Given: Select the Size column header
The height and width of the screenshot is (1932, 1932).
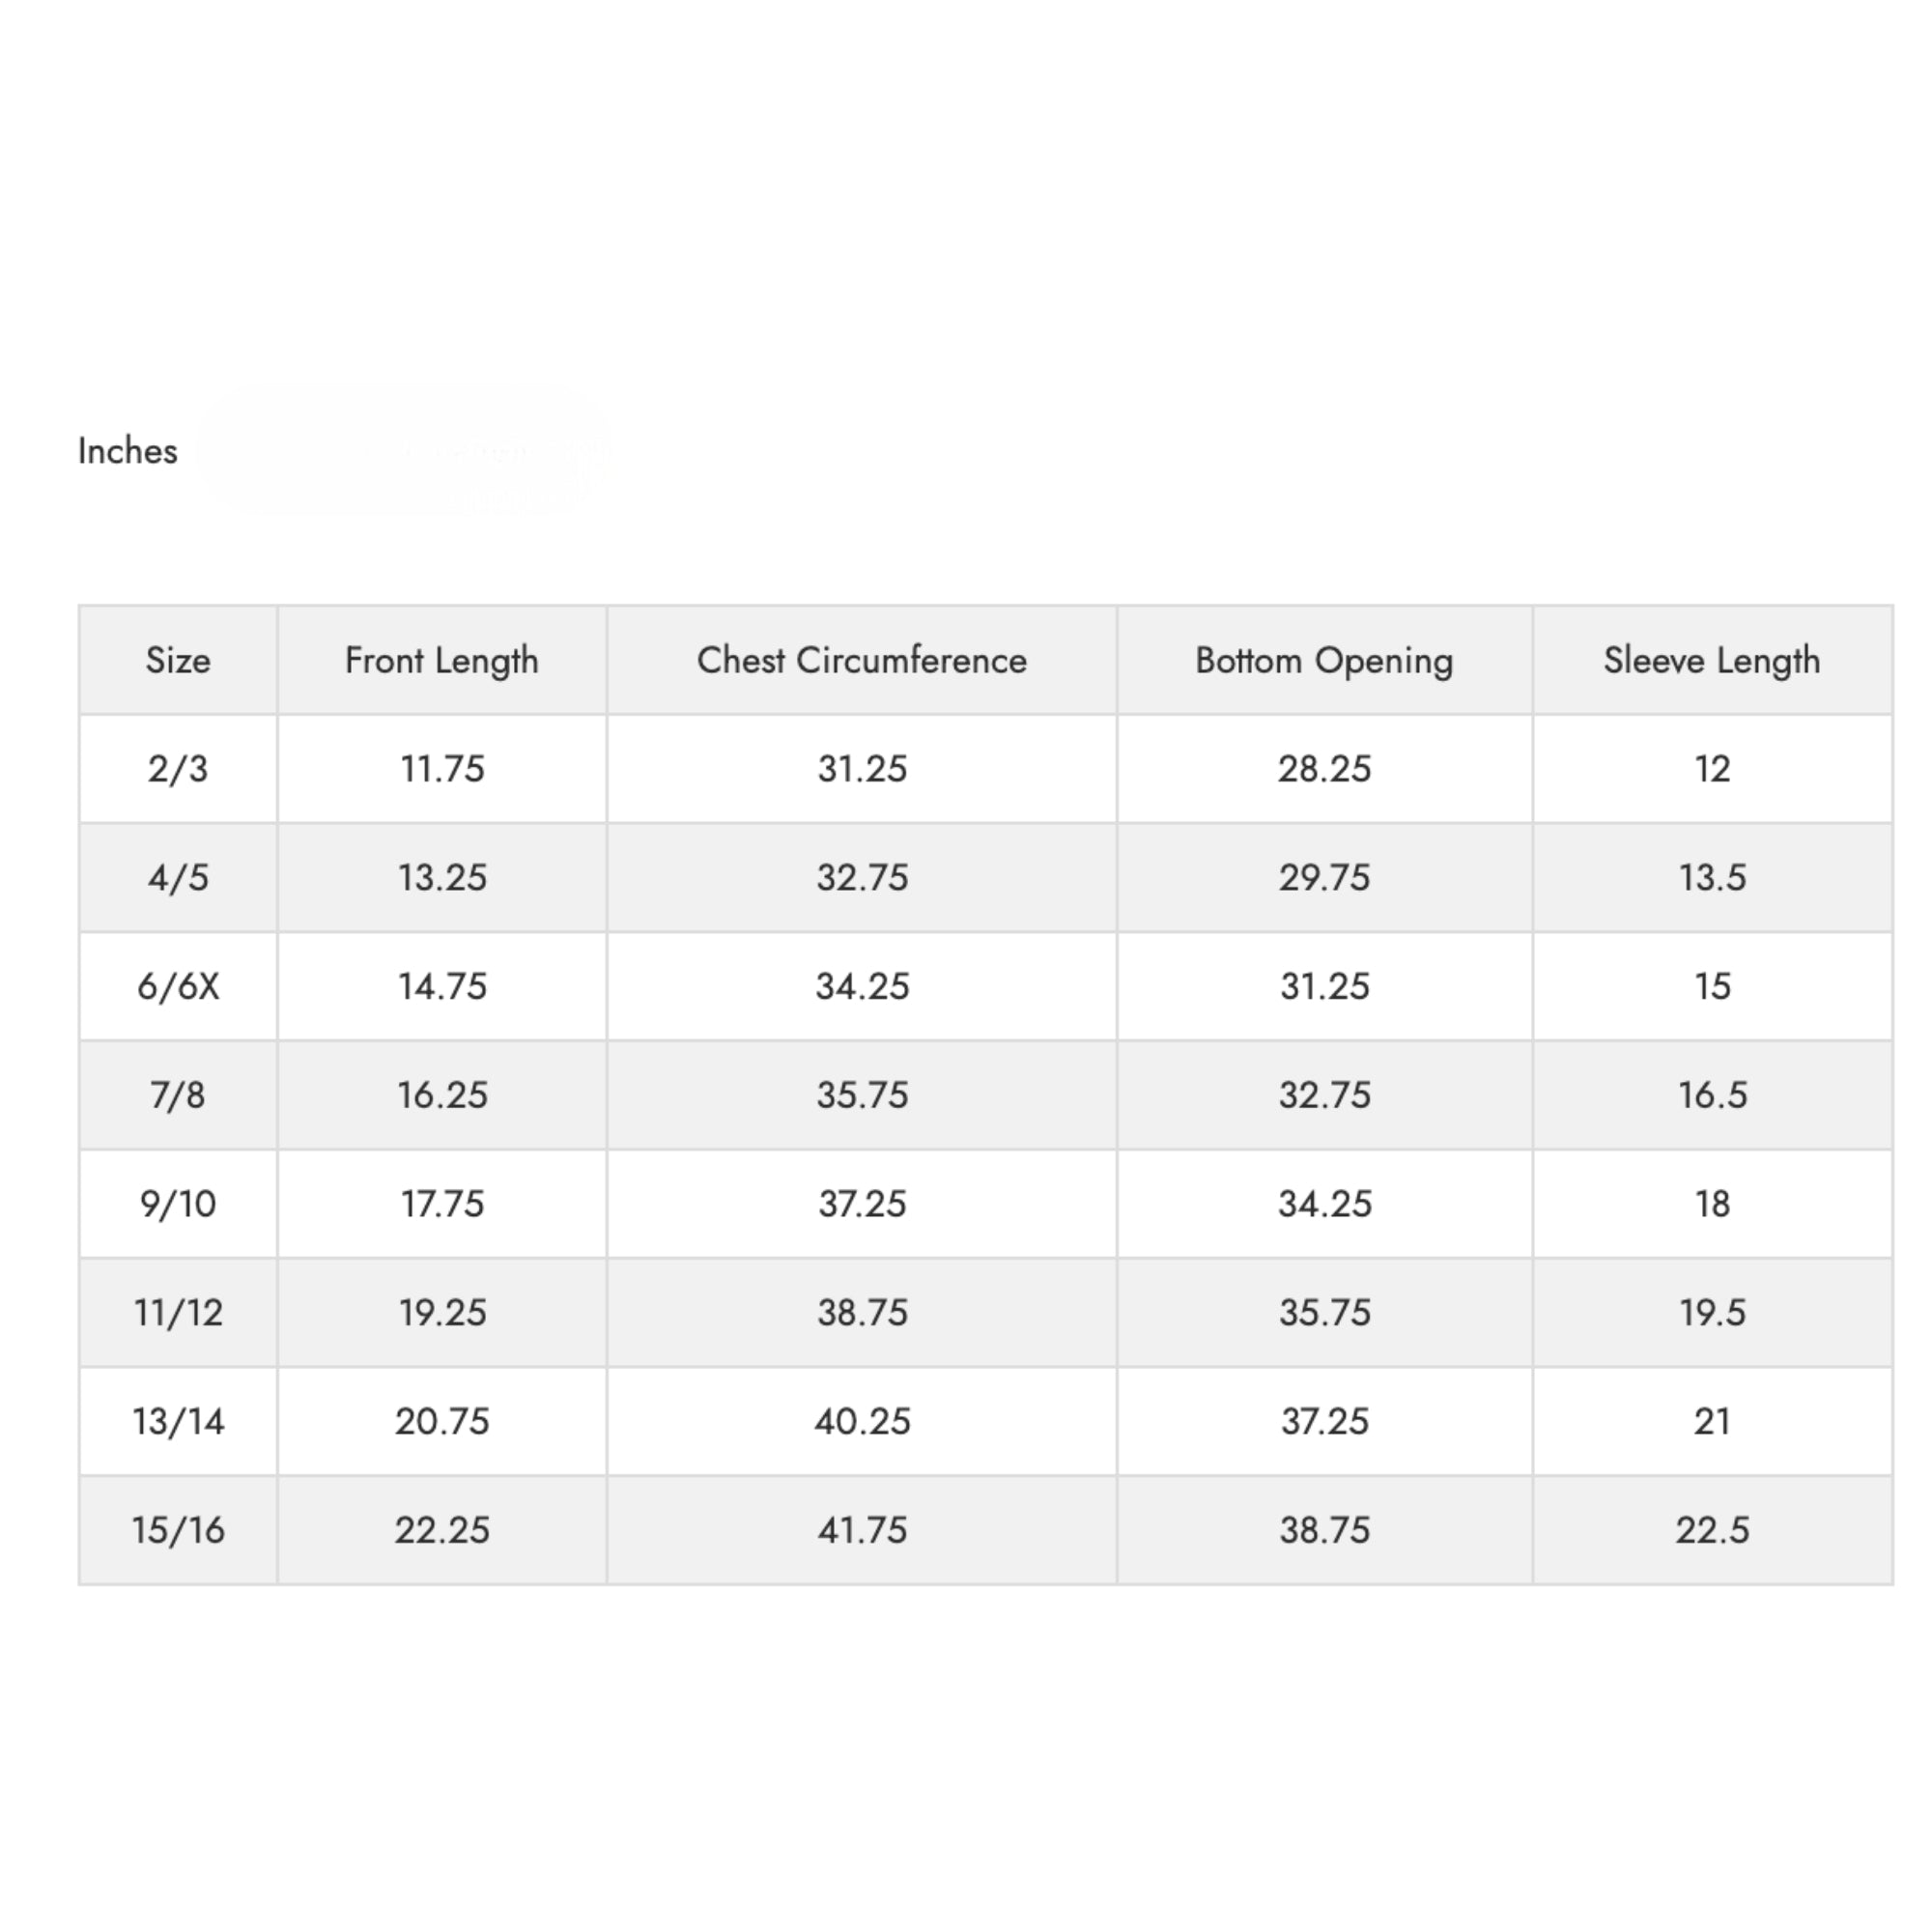Looking at the screenshot, I should click(x=178, y=660).
